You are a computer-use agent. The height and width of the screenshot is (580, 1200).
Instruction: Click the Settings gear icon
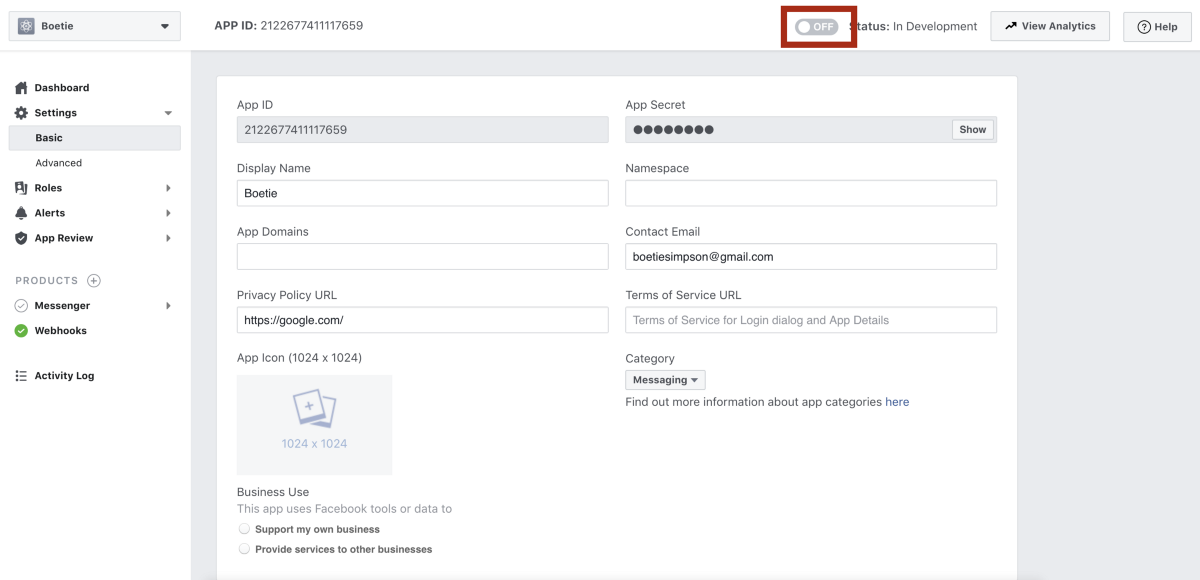(21, 113)
